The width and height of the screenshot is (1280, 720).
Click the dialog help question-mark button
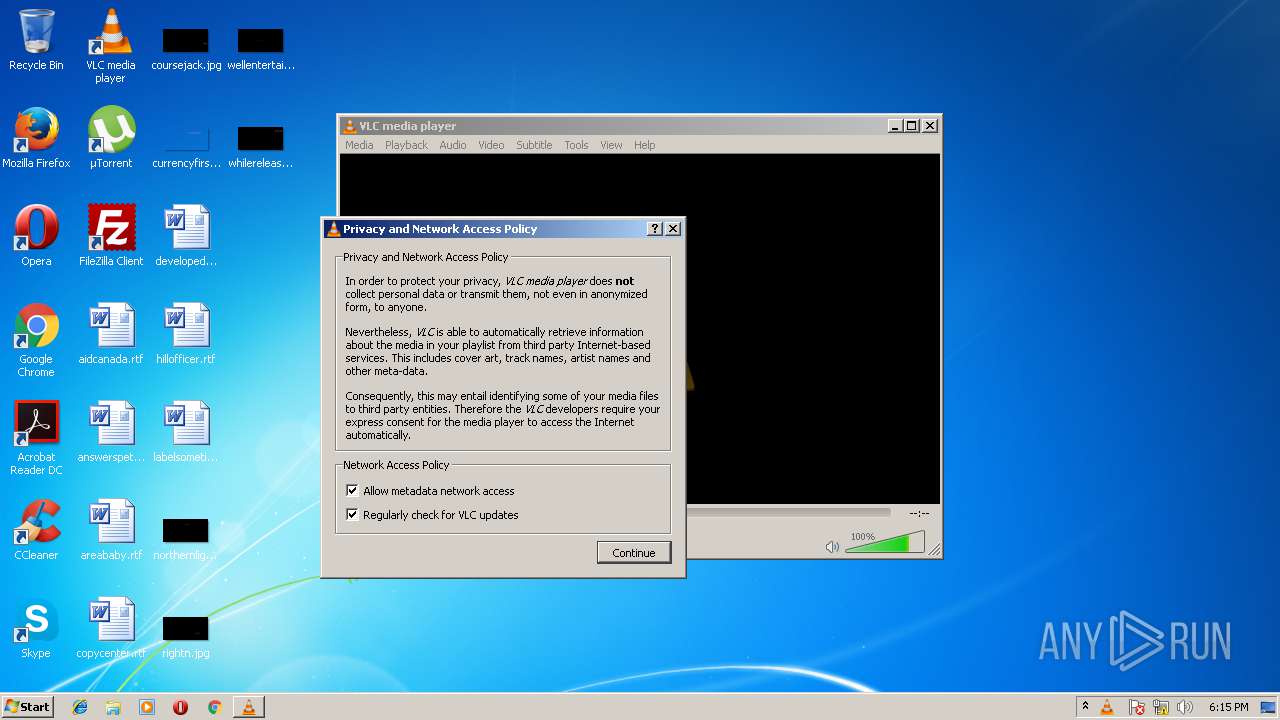(655, 229)
